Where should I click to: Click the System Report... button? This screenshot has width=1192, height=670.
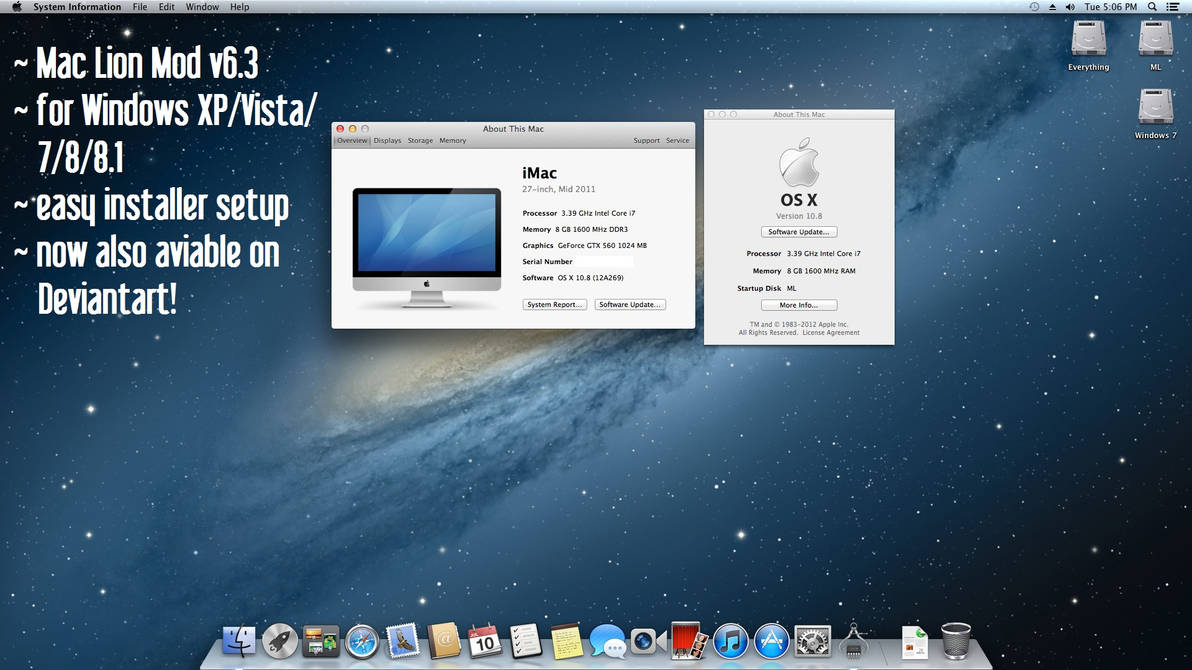(554, 304)
